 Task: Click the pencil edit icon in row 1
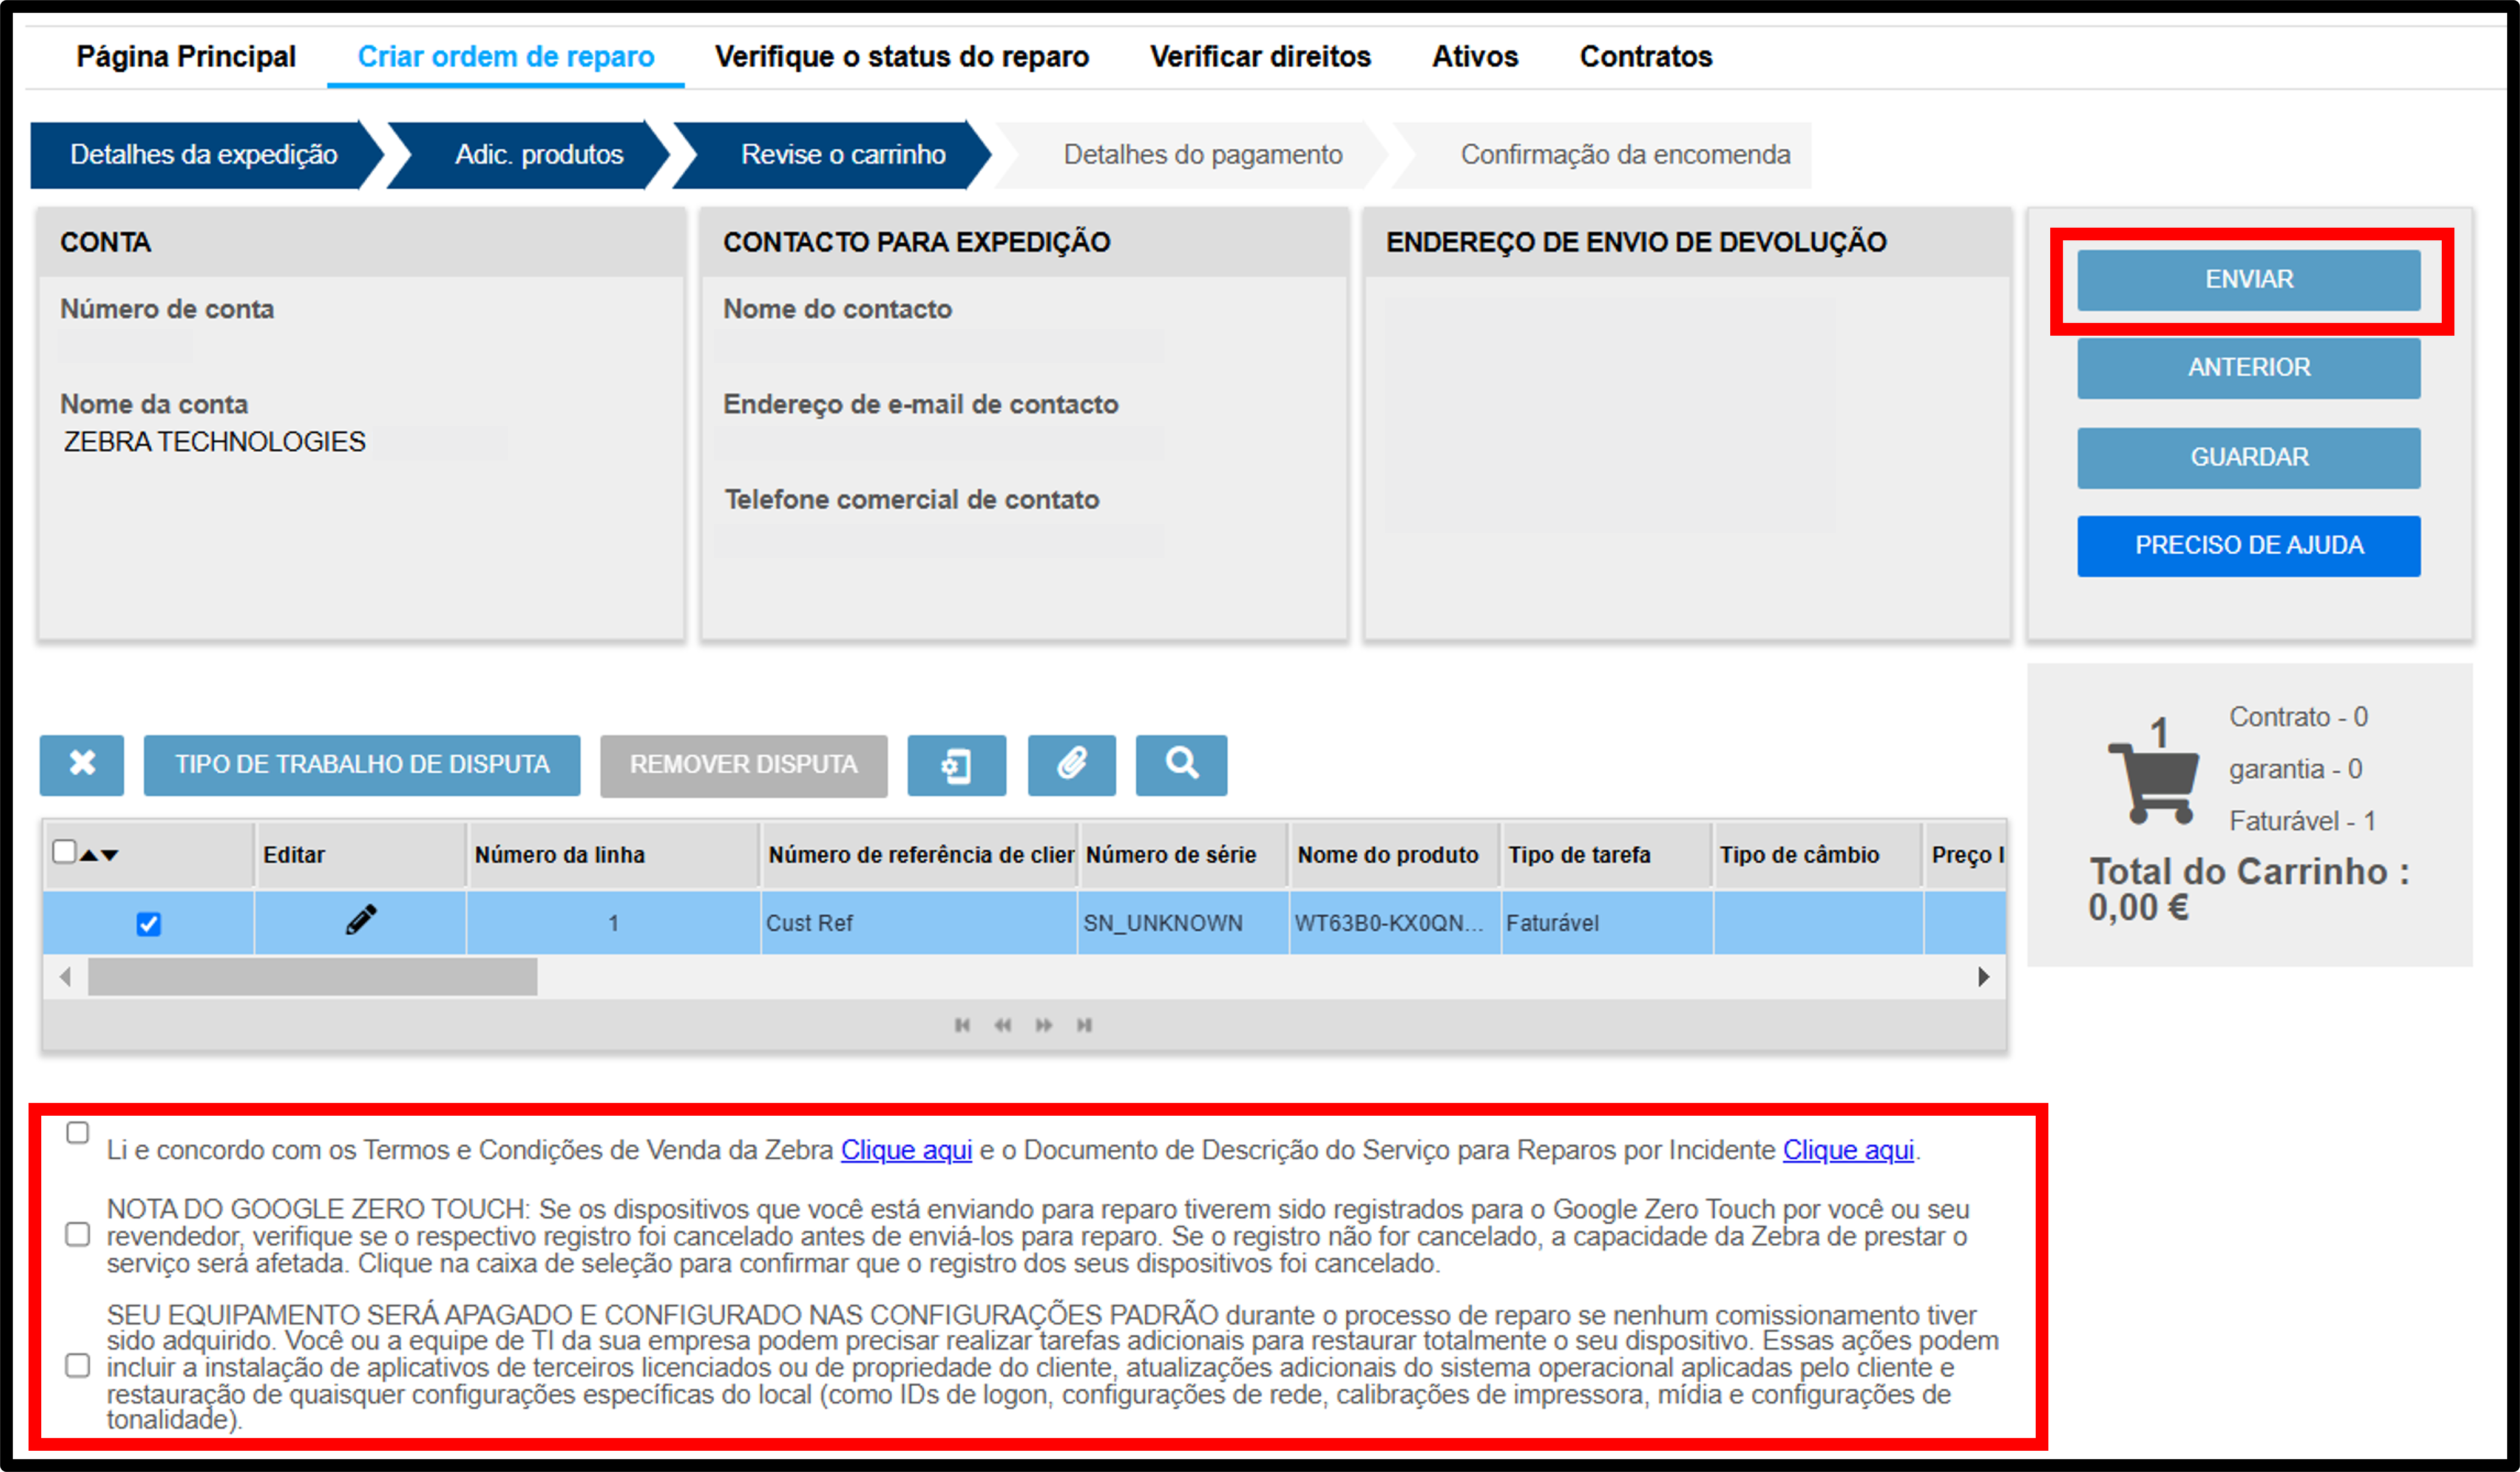[361, 920]
